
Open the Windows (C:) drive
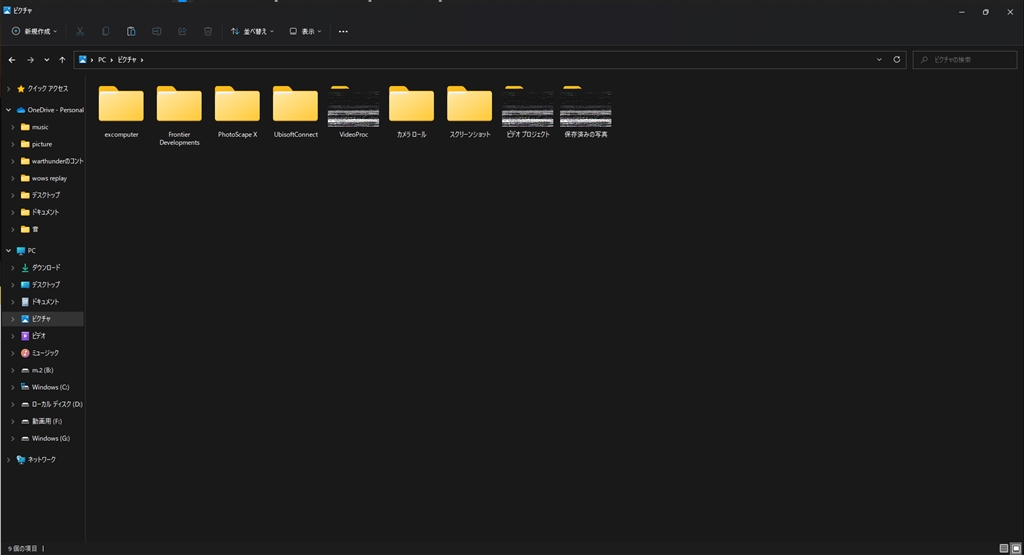point(45,387)
